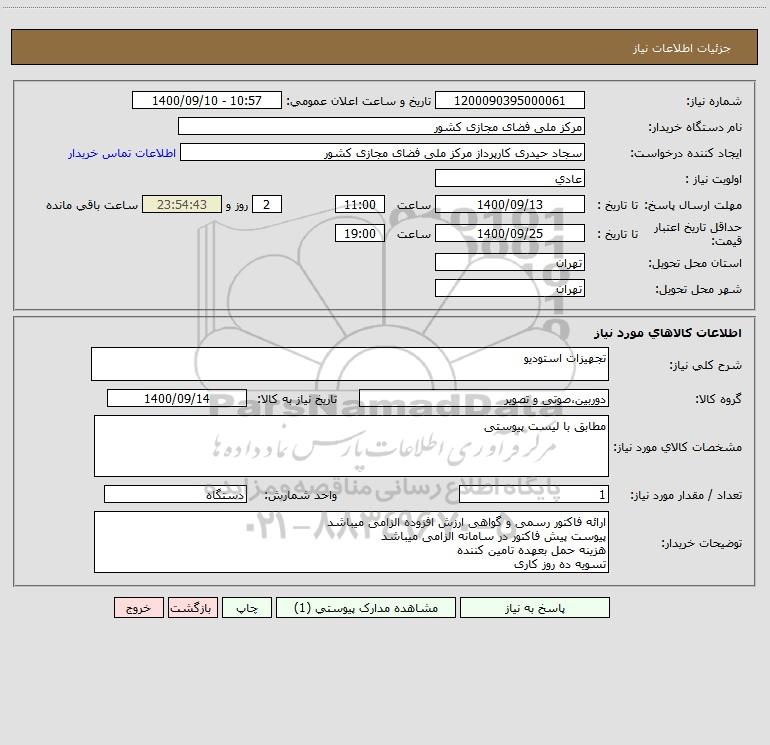The image size is (770, 745).
Task: Click the label توضیحات خریدار
Action: 701,543
